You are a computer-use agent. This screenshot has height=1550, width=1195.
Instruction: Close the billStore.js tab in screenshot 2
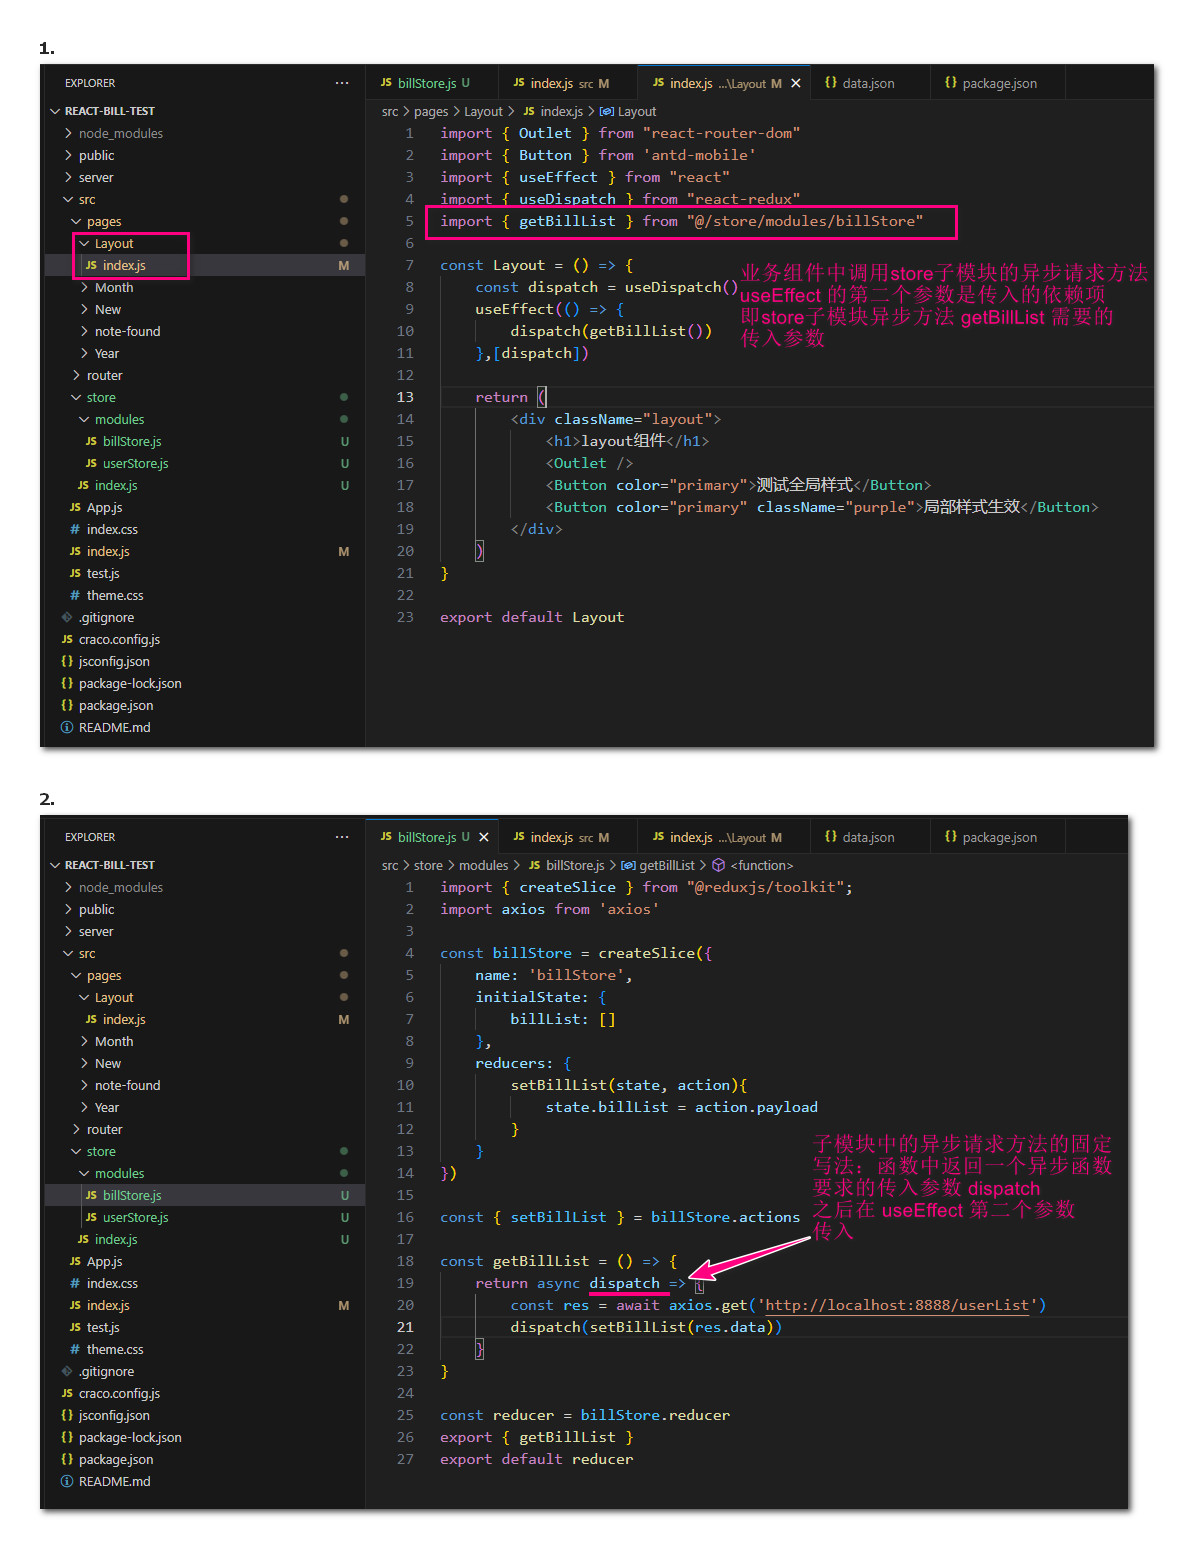pyautogui.click(x=484, y=837)
